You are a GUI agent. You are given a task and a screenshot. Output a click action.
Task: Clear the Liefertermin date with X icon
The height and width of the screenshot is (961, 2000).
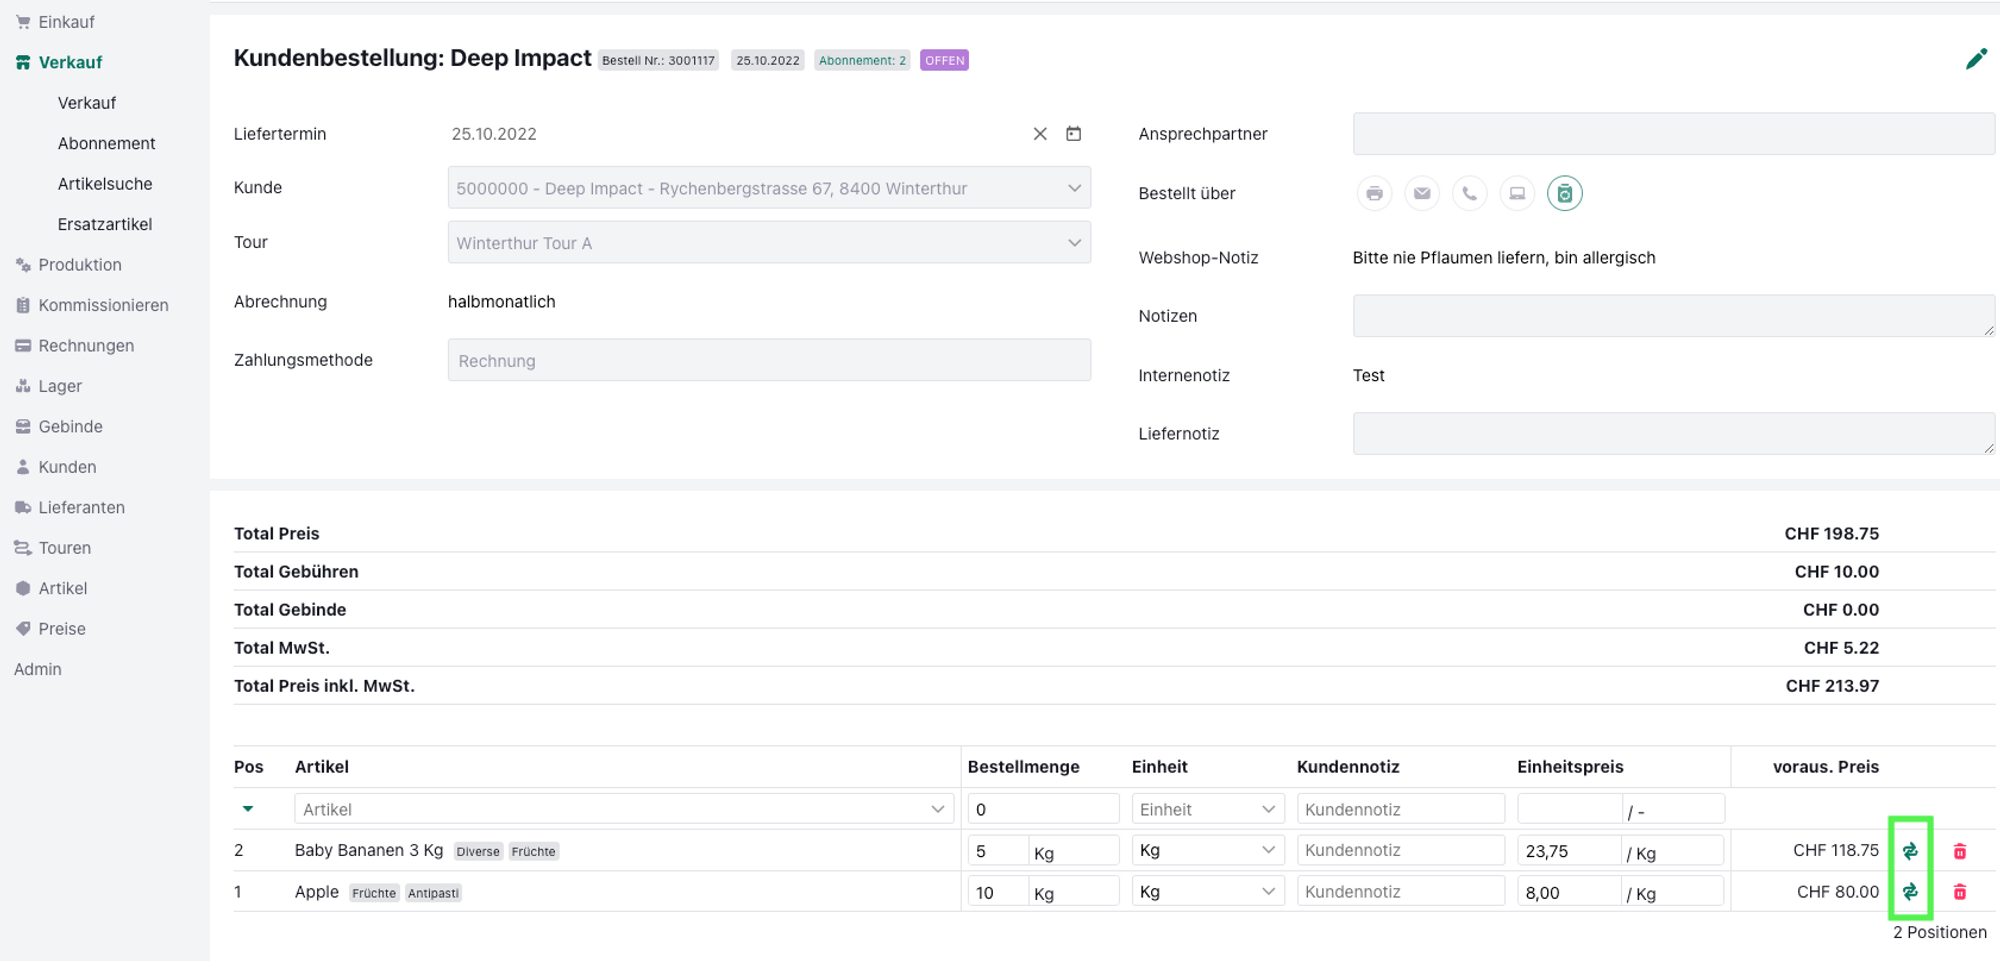coord(1040,134)
